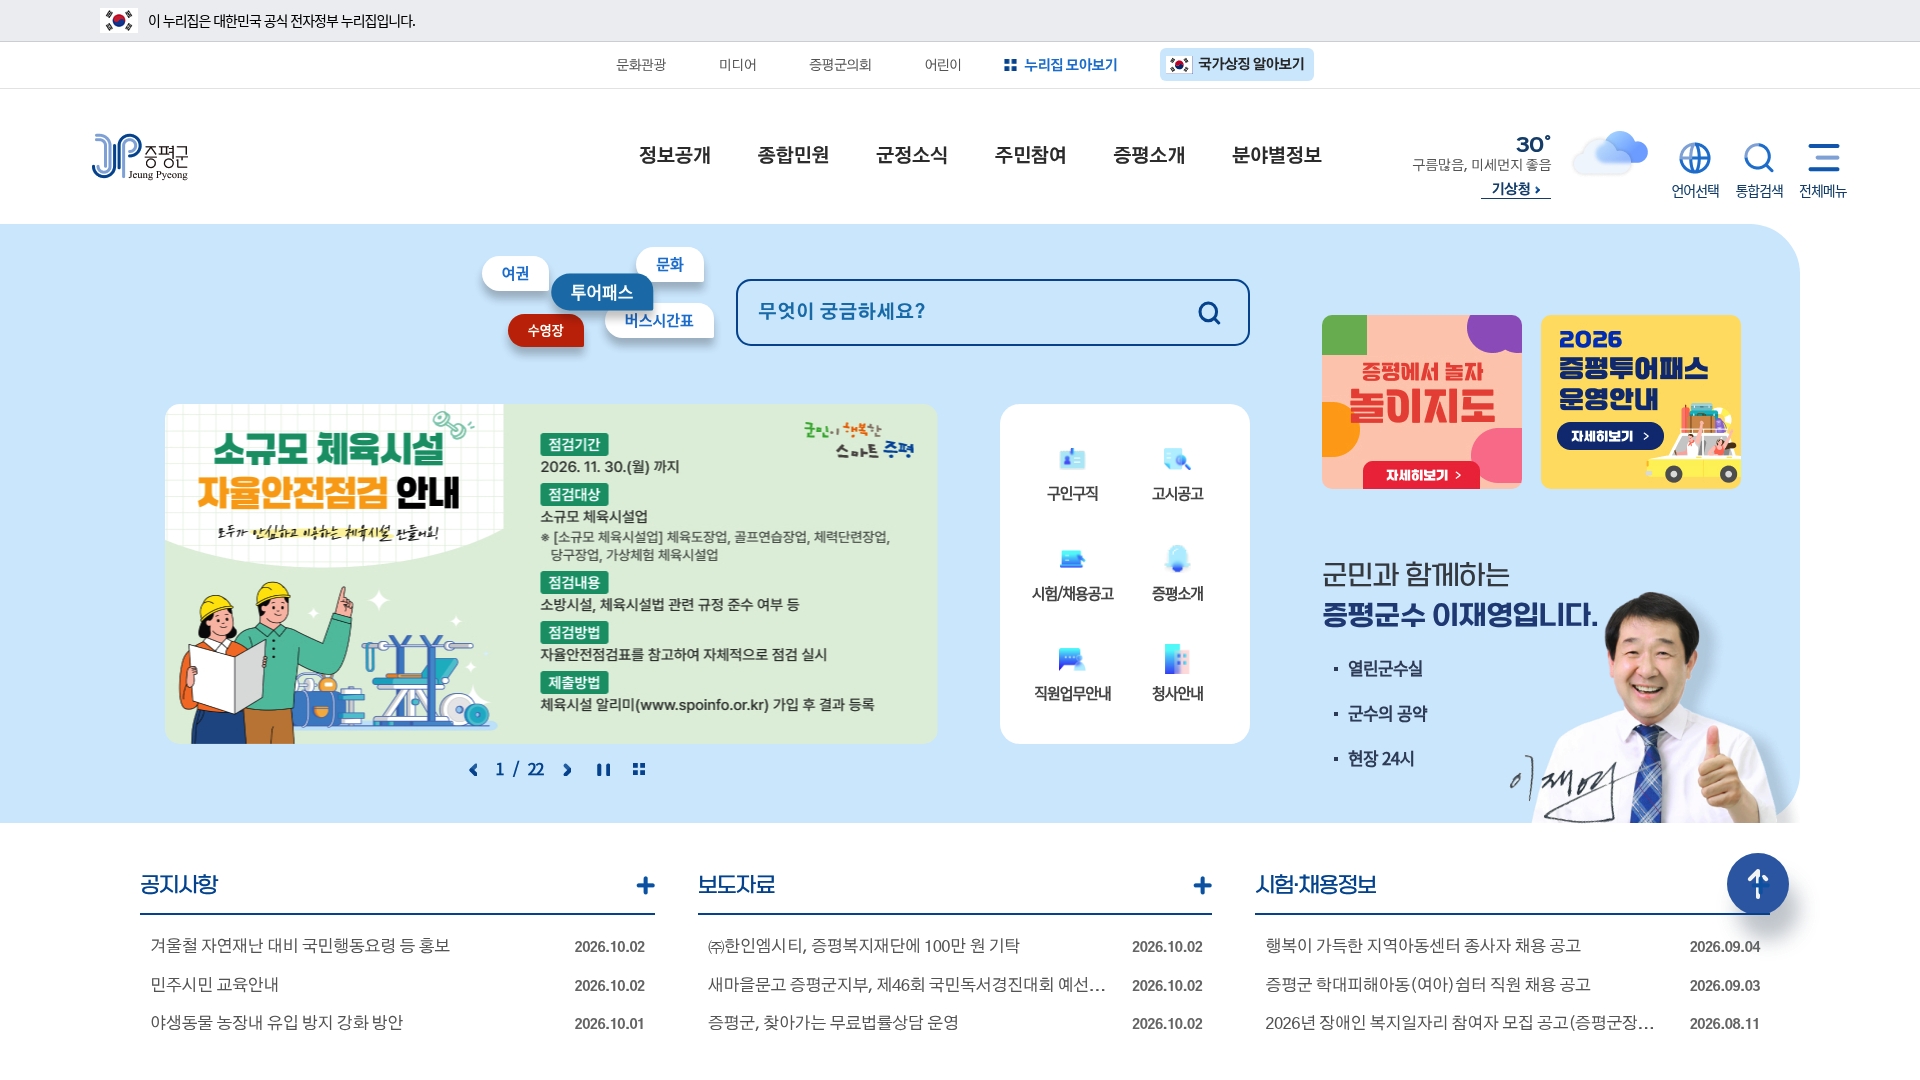Expand 공지사항 with the plus icon

(645, 885)
